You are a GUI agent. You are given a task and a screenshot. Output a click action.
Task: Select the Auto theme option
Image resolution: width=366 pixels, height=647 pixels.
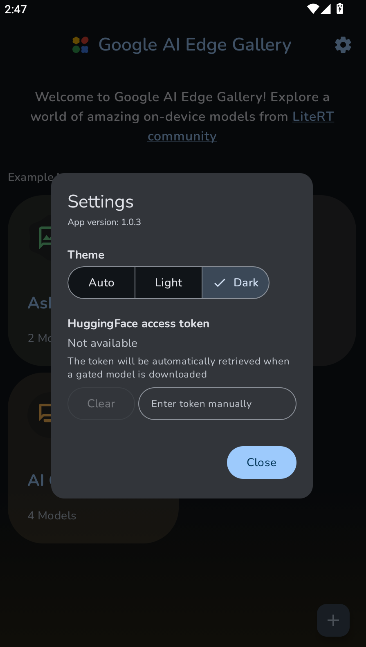point(101,283)
